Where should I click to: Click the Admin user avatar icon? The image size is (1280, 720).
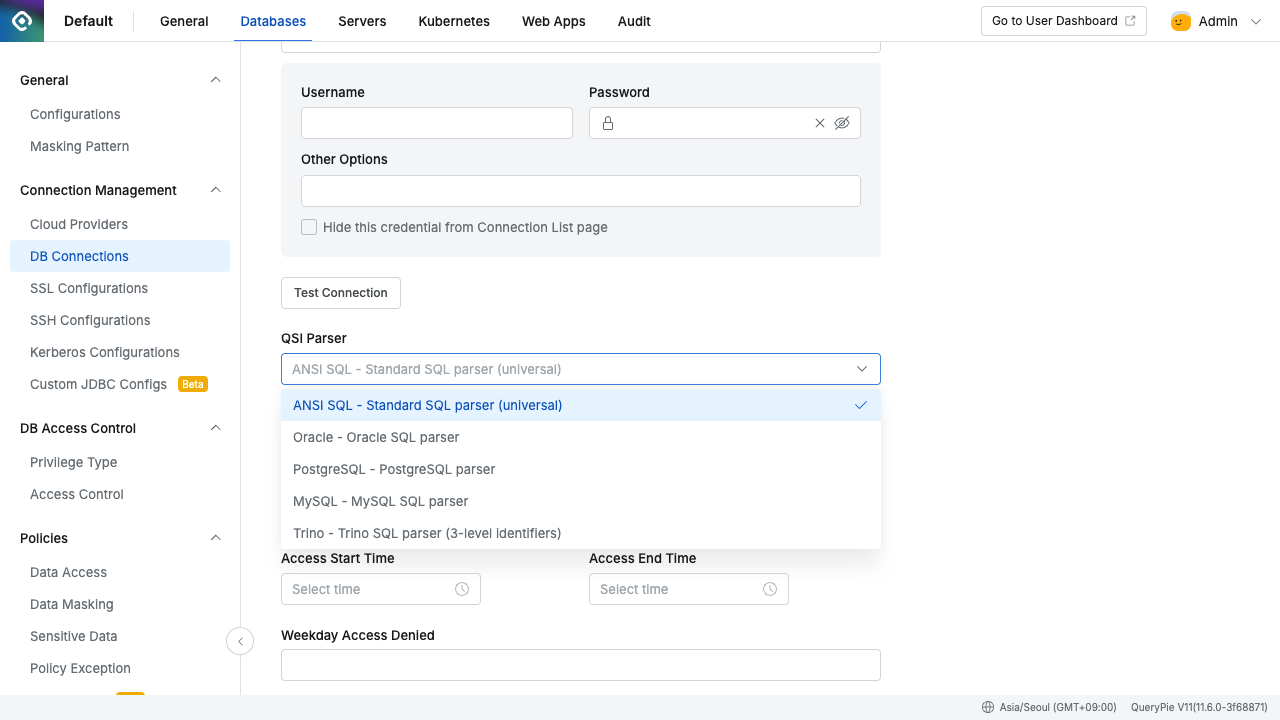coord(1181,21)
